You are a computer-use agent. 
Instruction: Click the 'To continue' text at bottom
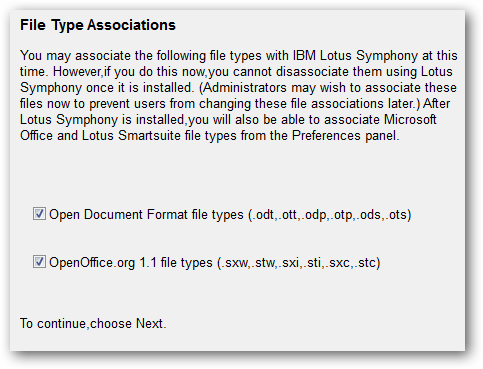tap(52, 324)
